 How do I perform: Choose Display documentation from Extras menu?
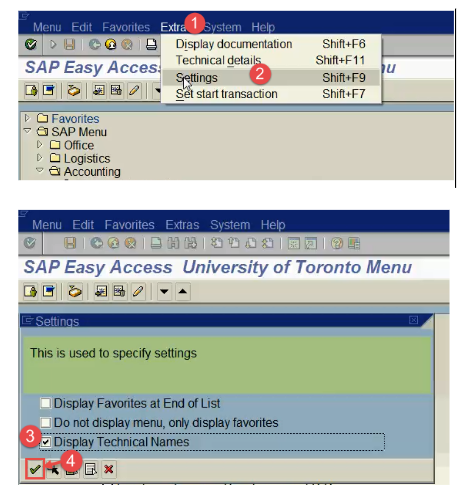tap(271, 44)
